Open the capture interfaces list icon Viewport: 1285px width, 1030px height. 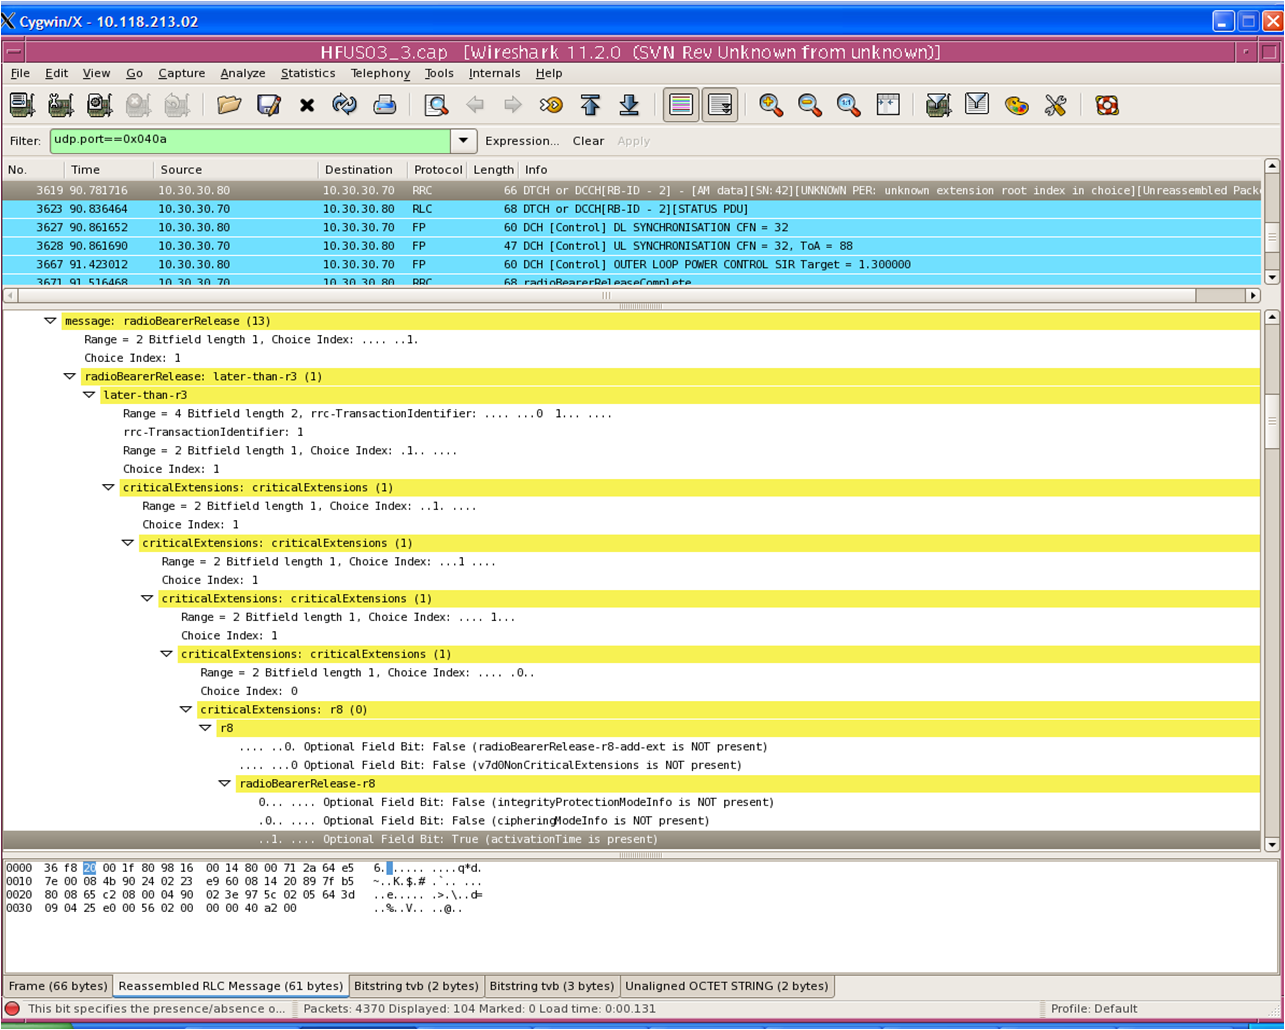(x=22, y=105)
